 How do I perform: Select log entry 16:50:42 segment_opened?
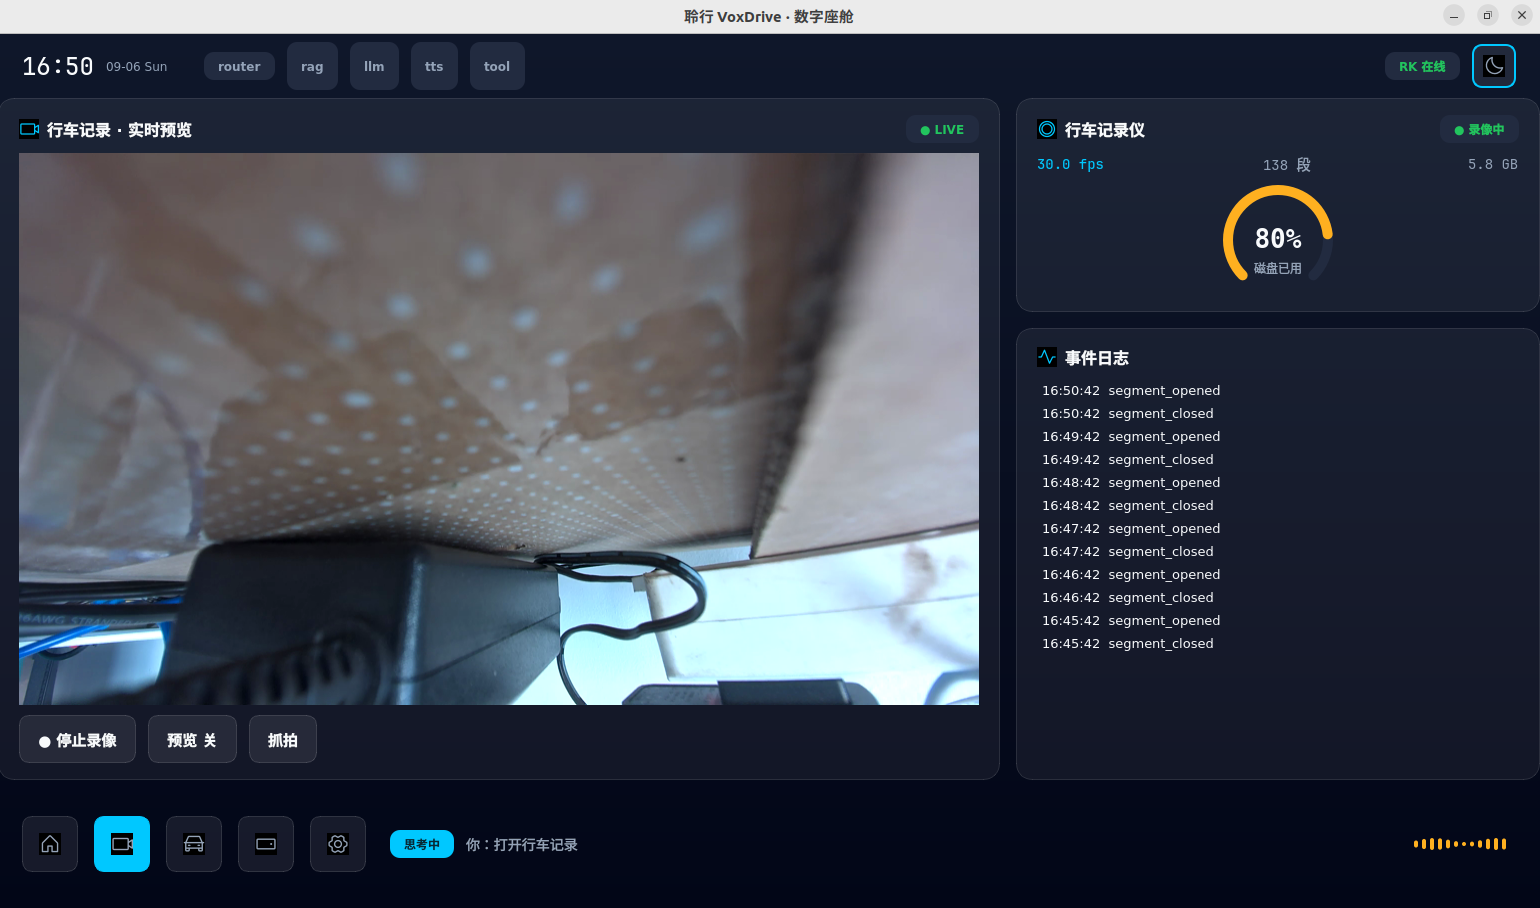[1131, 390]
